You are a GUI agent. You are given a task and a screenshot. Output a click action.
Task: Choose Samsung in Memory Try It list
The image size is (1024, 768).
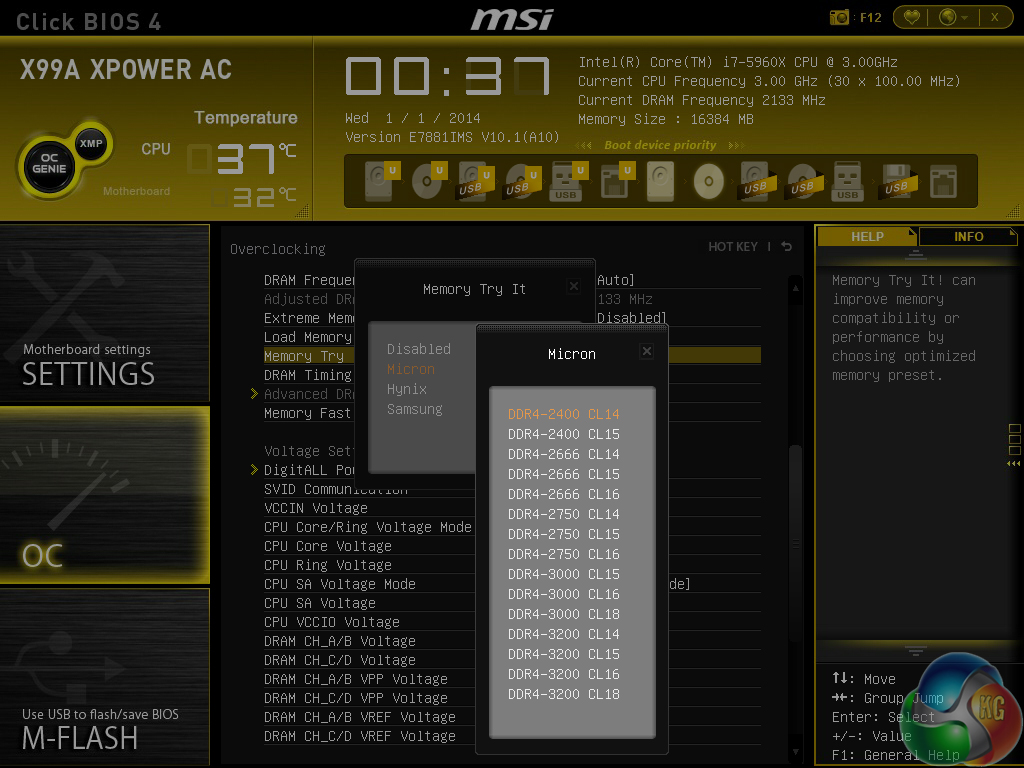click(415, 409)
